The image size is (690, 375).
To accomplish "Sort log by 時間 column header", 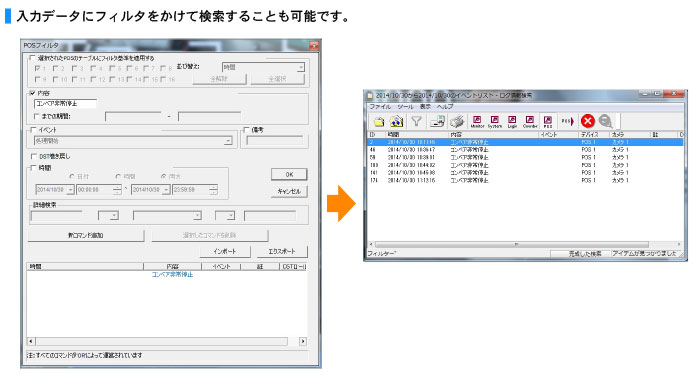I will (x=417, y=134).
